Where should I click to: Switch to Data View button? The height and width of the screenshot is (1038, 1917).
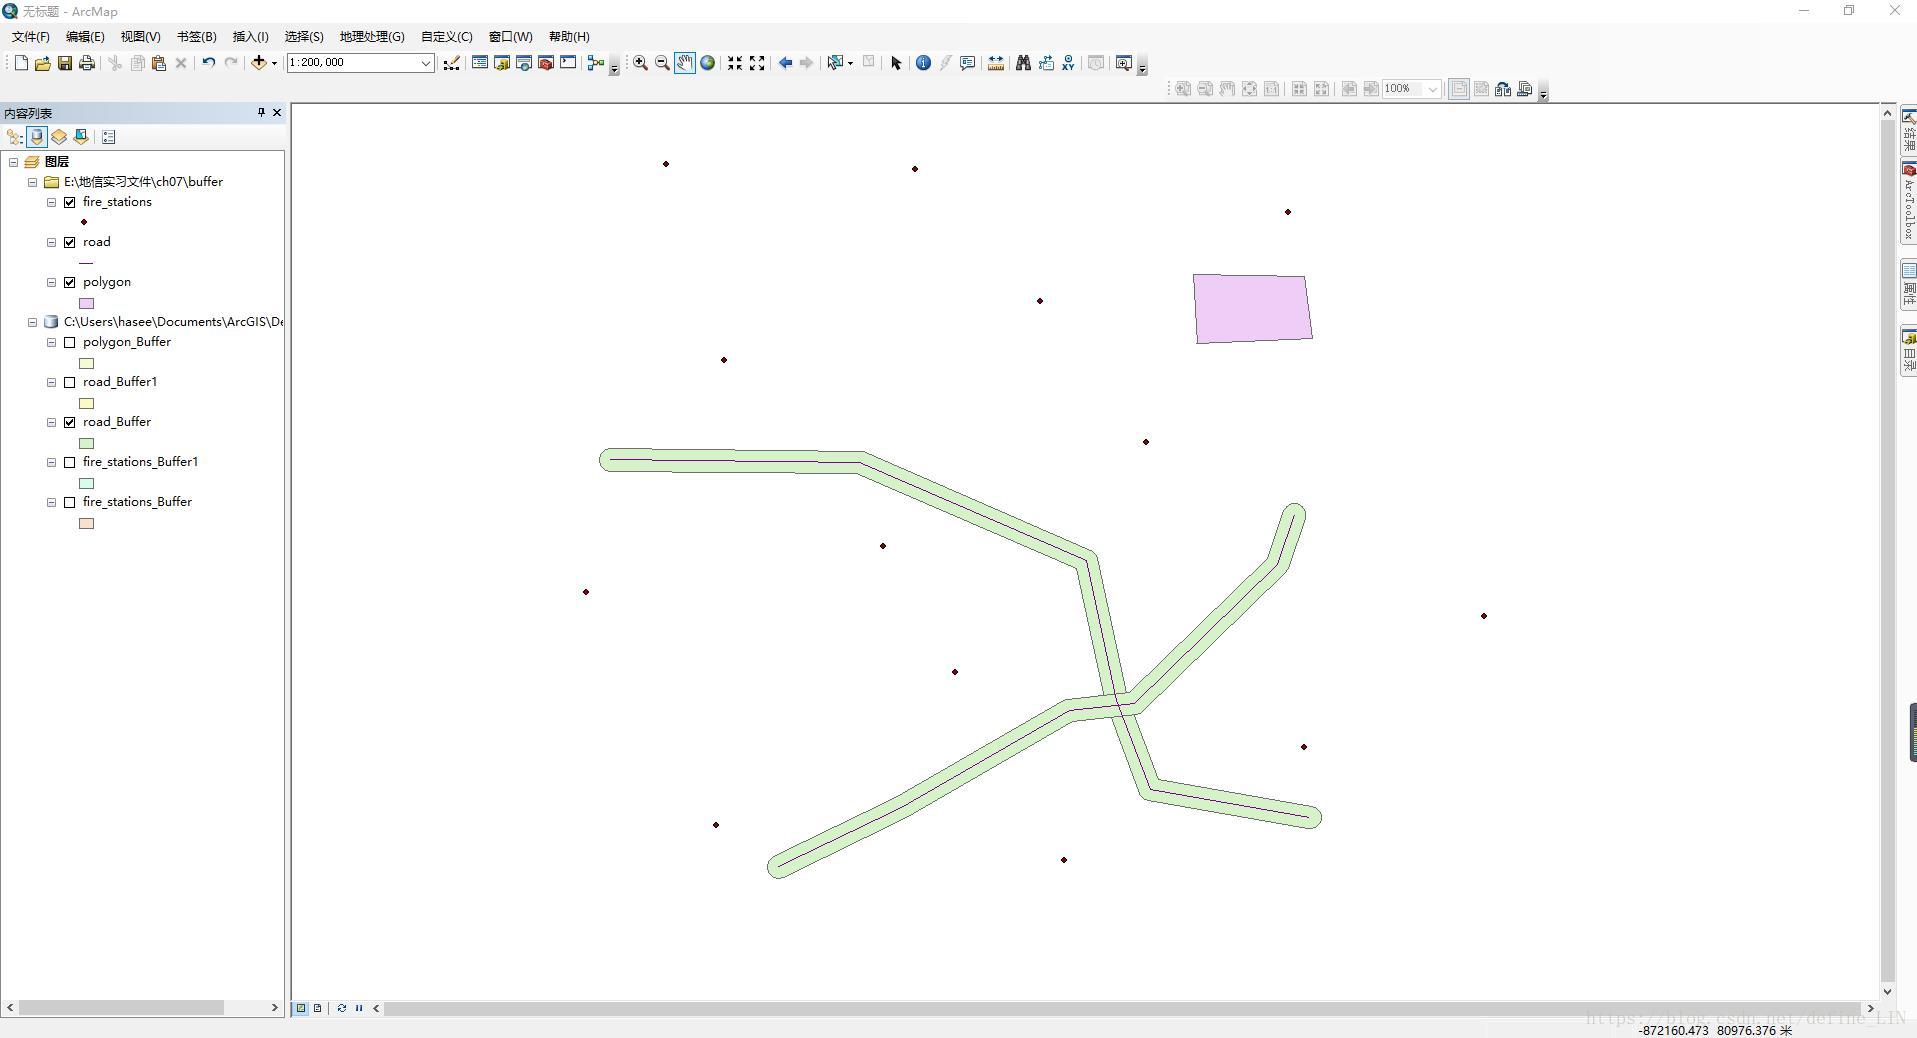point(301,1008)
